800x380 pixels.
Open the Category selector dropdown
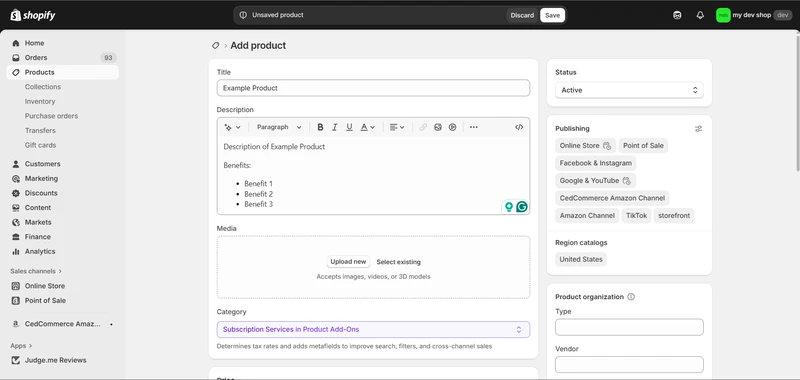point(373,330)
